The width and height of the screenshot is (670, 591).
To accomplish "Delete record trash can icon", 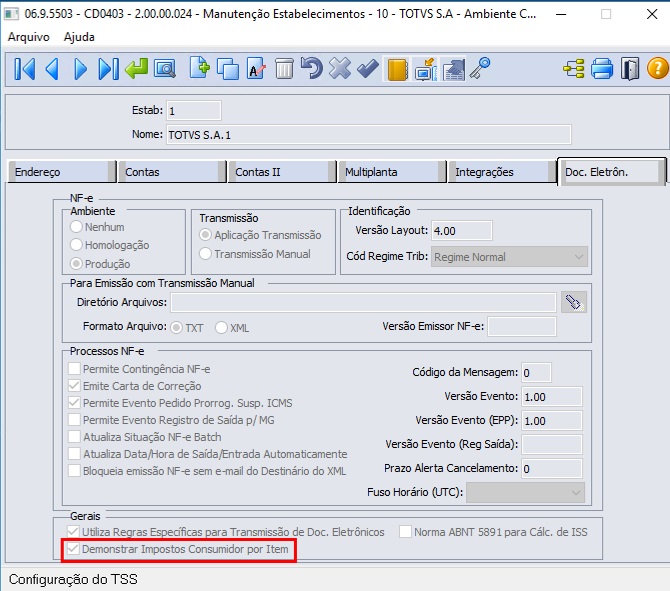I will click(284, 69).
